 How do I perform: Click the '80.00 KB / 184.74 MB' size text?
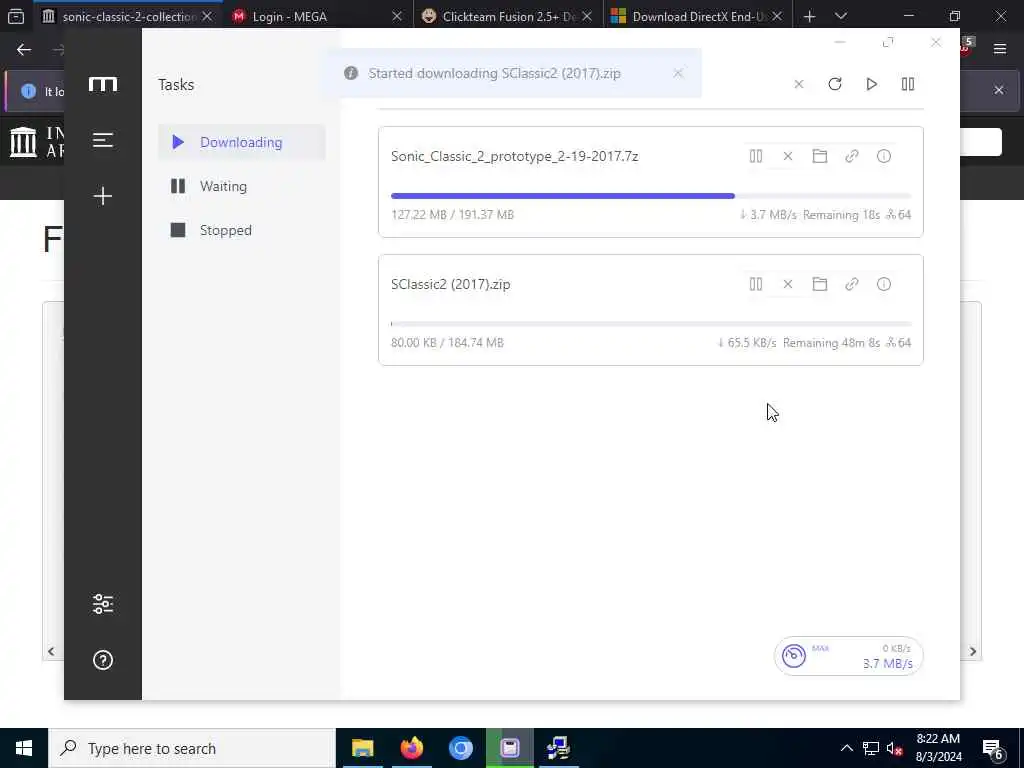(447, 343)
